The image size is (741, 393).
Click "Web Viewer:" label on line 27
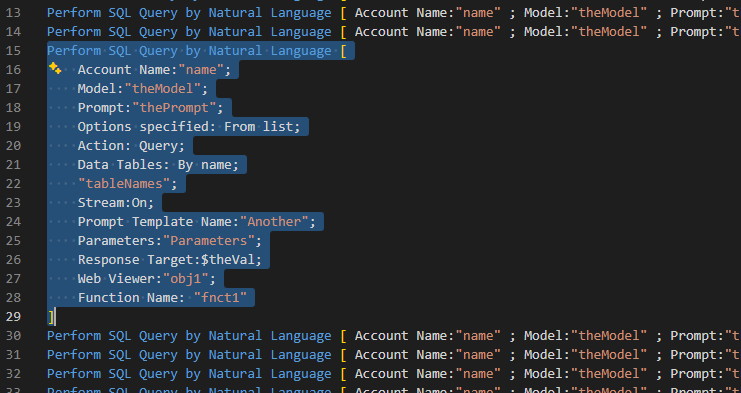pyautogui.click(x=120, y=279)
